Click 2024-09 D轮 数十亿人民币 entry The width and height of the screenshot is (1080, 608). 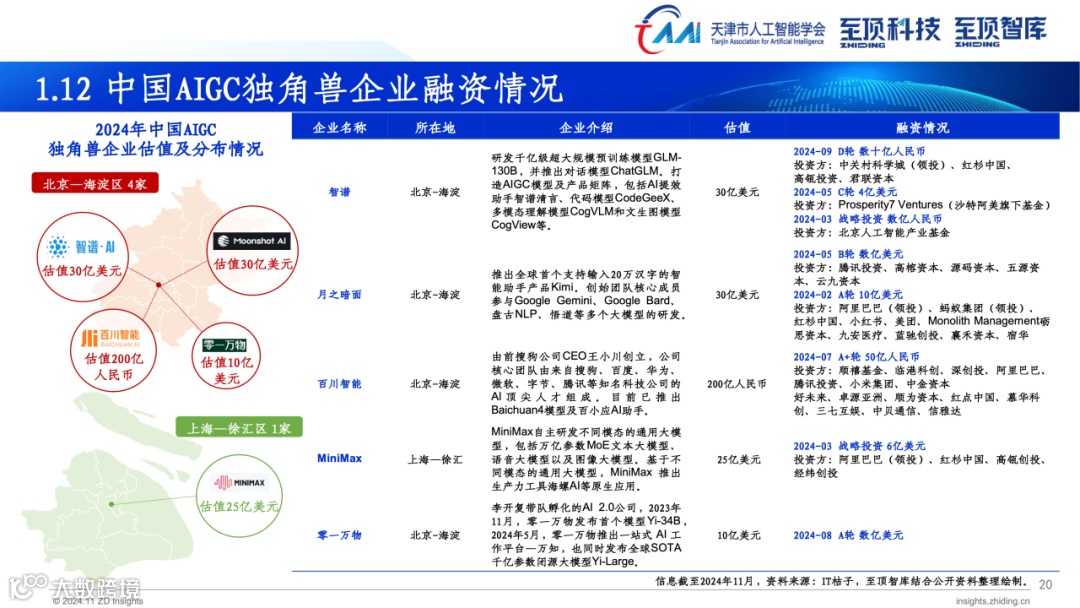point(860,151)
